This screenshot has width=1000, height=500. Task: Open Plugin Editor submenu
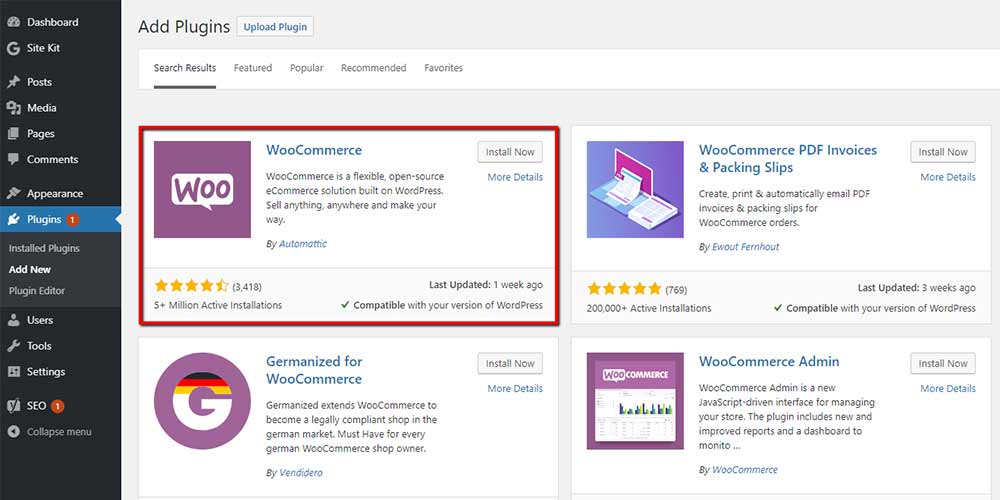(x=37, y=291)
